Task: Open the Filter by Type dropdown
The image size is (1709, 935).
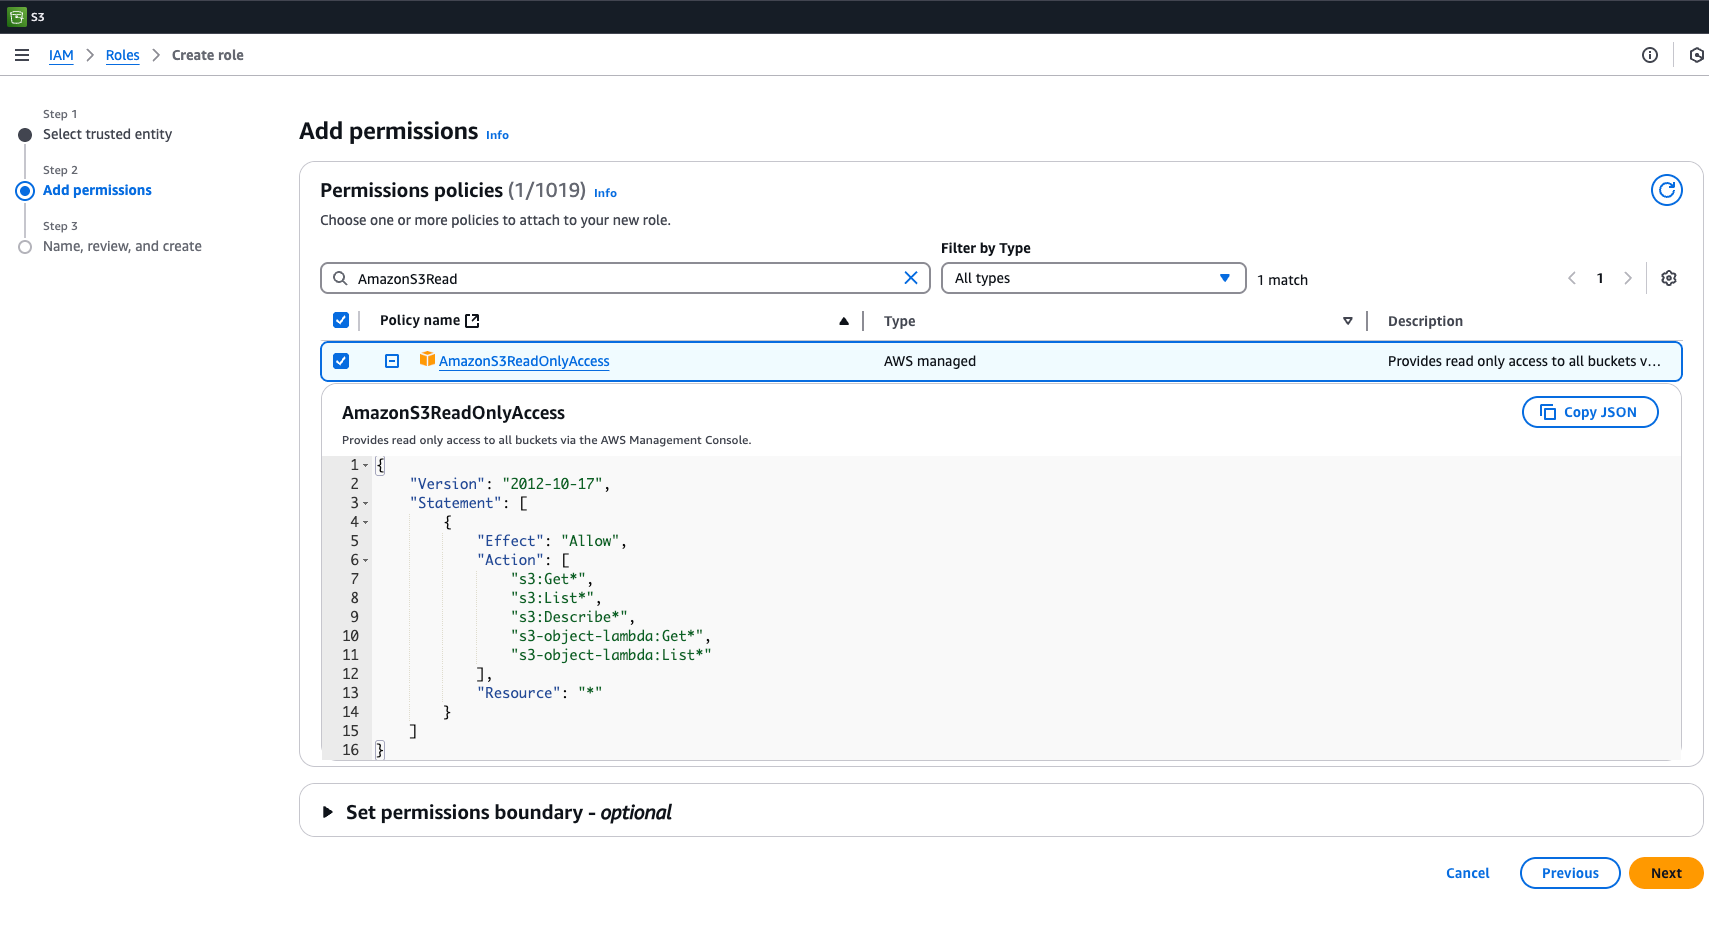Action: [x=1093, y=278]
